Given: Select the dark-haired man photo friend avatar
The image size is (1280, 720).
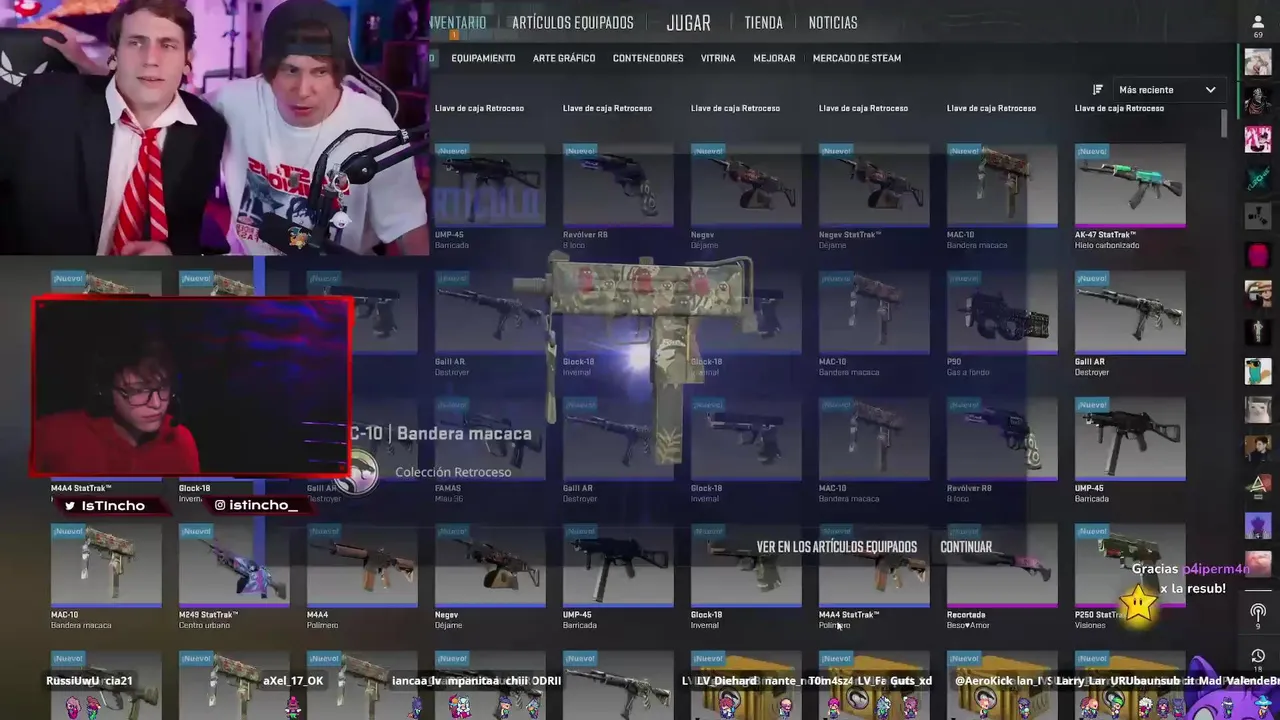Looking at the screenshot, I should (x=1258, y=447).
